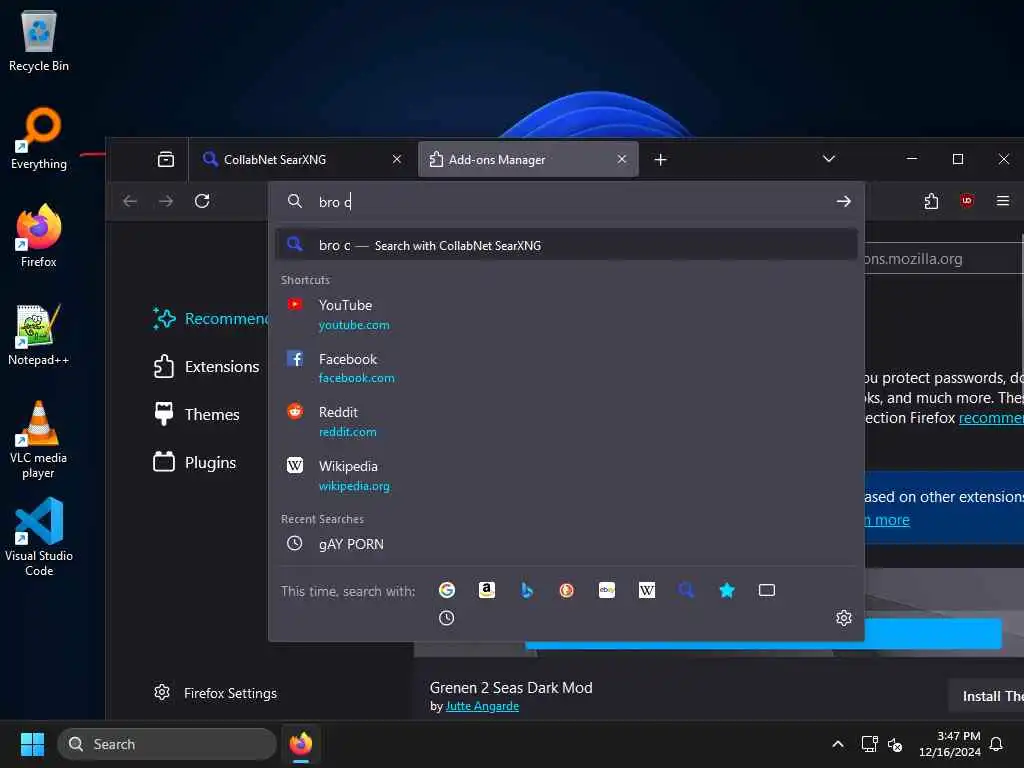Open the Reddit shortcut suggestion
Image resolution: width=1024 pixels, height=768 pixels.
(x=566, y=421)
